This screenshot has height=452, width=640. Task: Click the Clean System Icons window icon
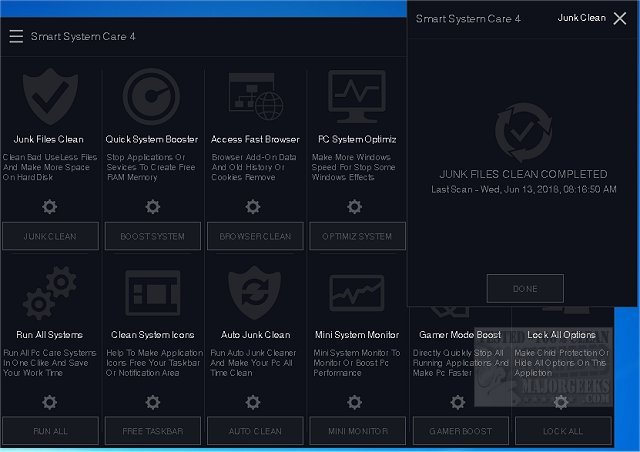click(153, 293)
